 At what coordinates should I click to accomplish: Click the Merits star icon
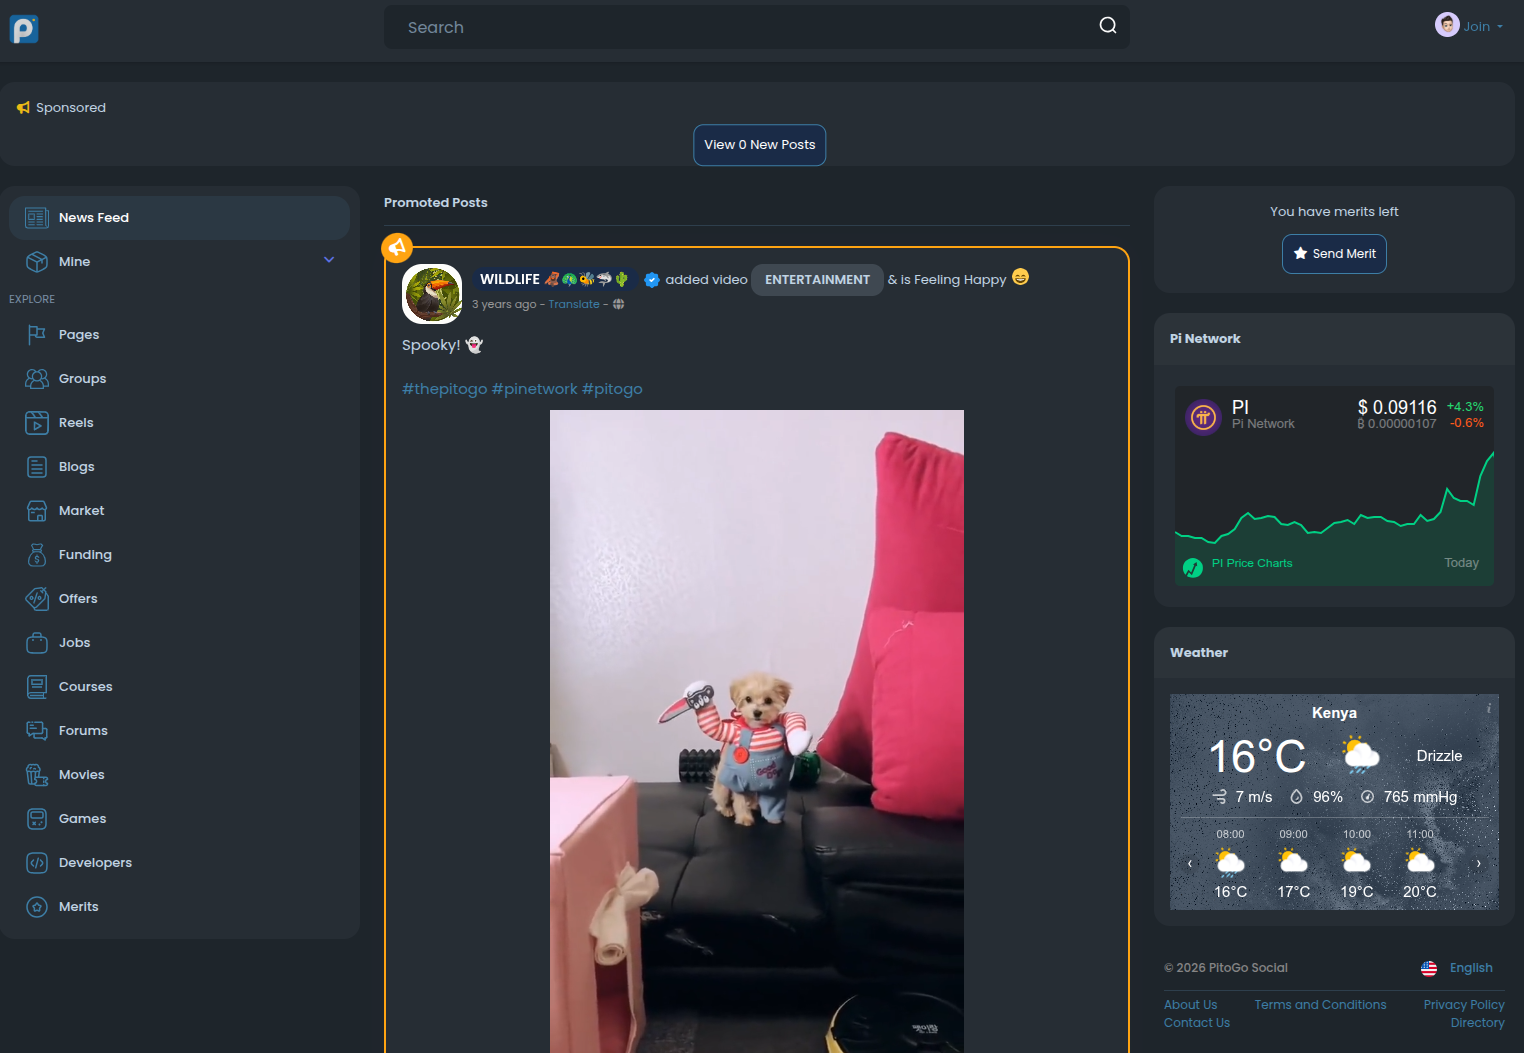(37, 907)
